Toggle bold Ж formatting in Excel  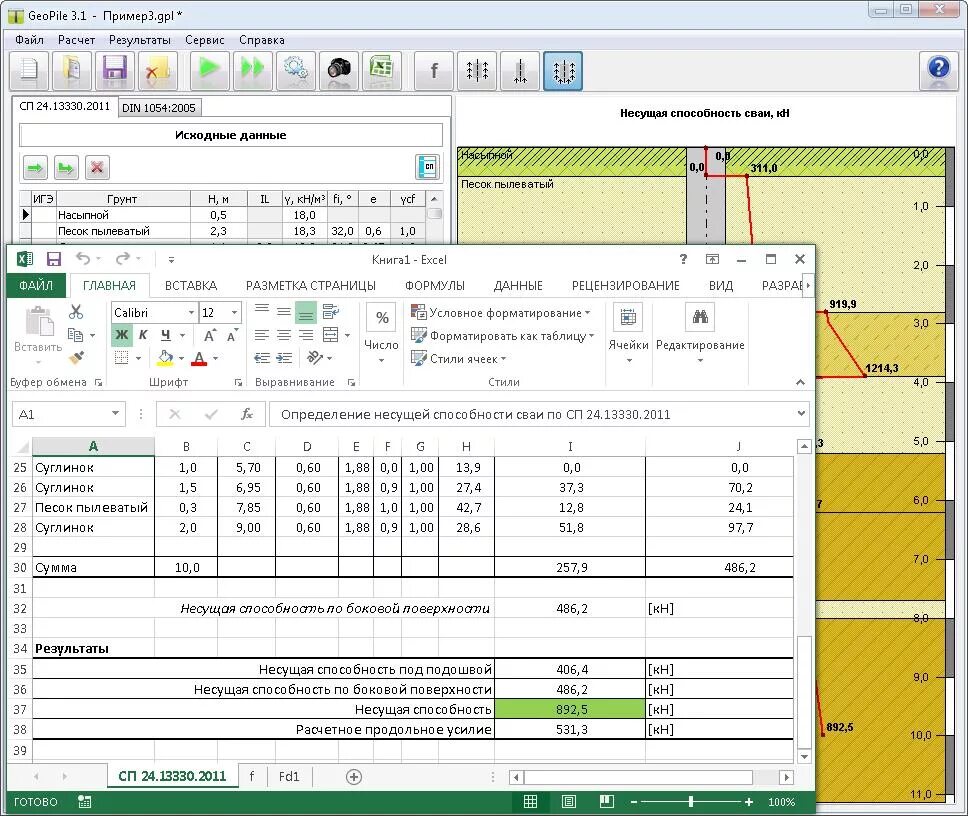pyautogui.click(x=122, y=335)
